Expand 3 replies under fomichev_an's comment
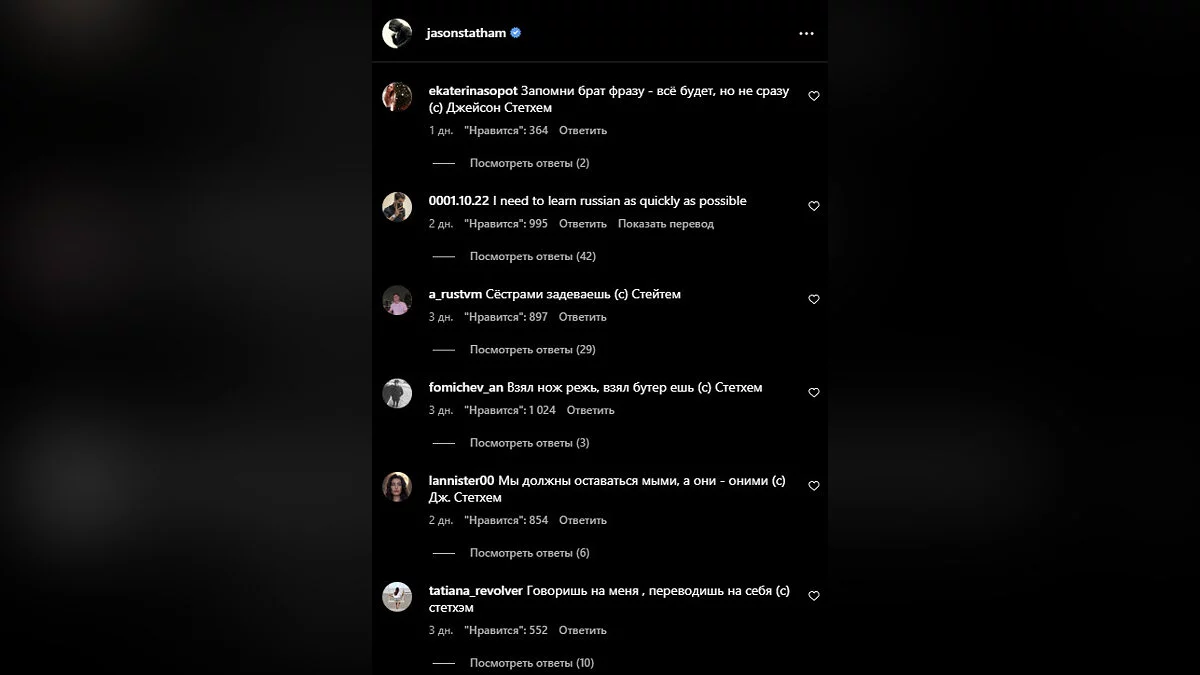The image size is (1200, 675). (x=529, y=443)
